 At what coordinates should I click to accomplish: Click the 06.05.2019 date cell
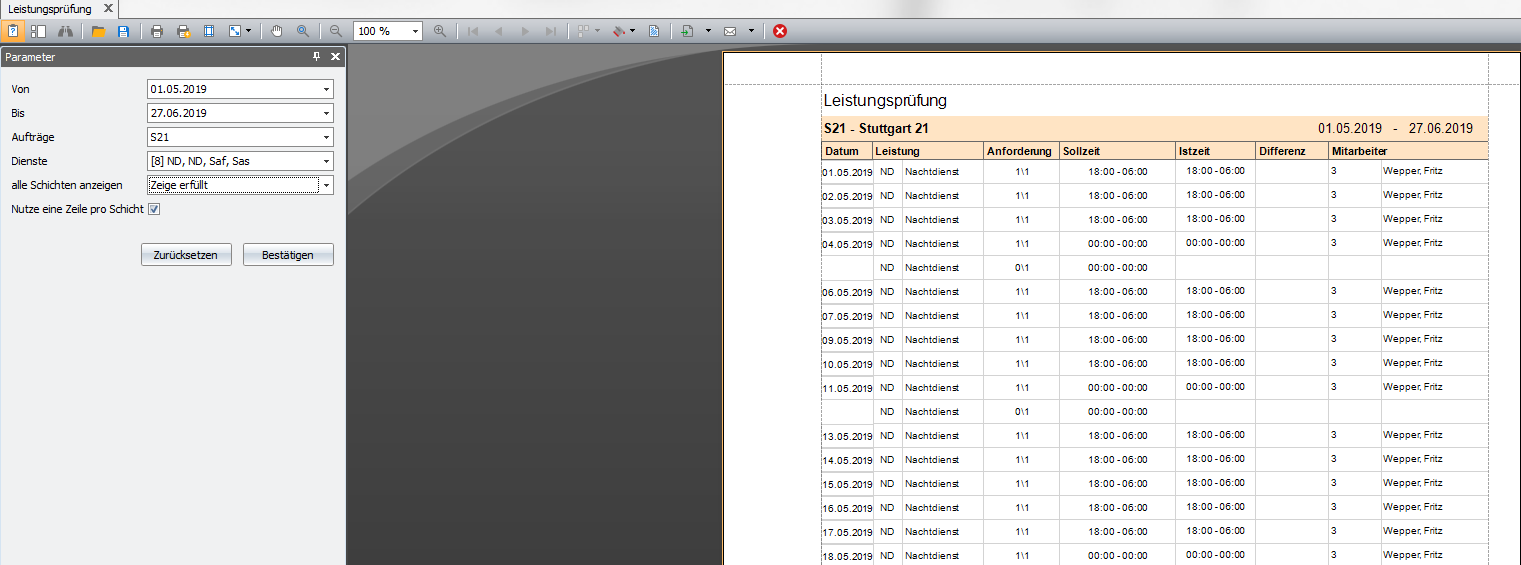click(x=847, y=292)
